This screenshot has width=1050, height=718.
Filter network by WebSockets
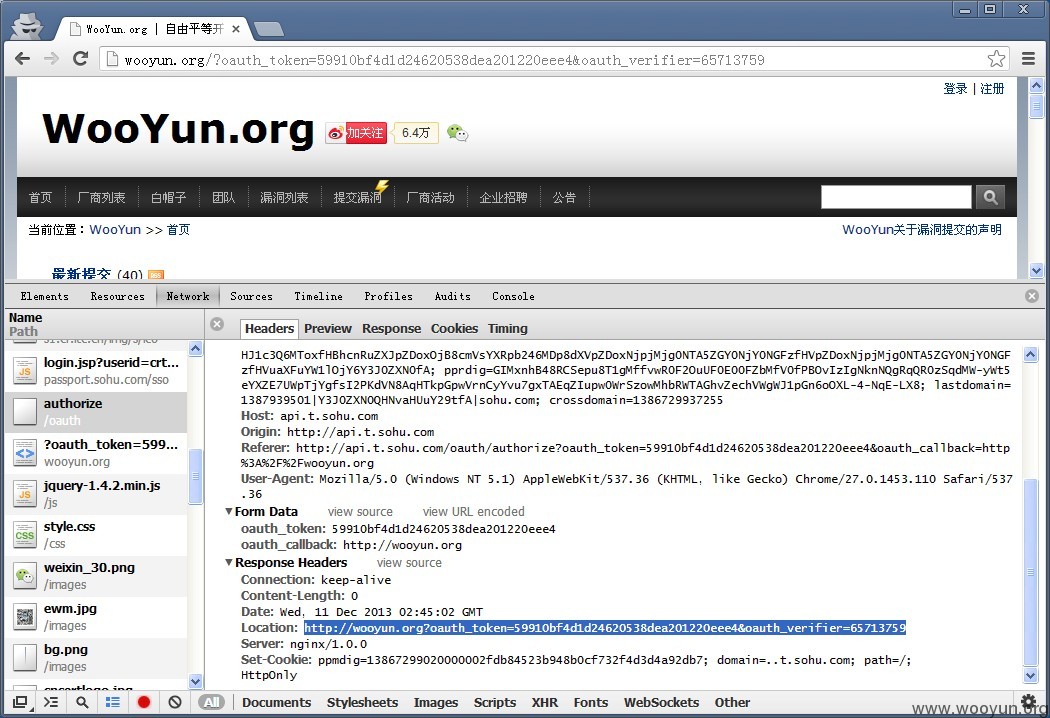tap(662, 702)
